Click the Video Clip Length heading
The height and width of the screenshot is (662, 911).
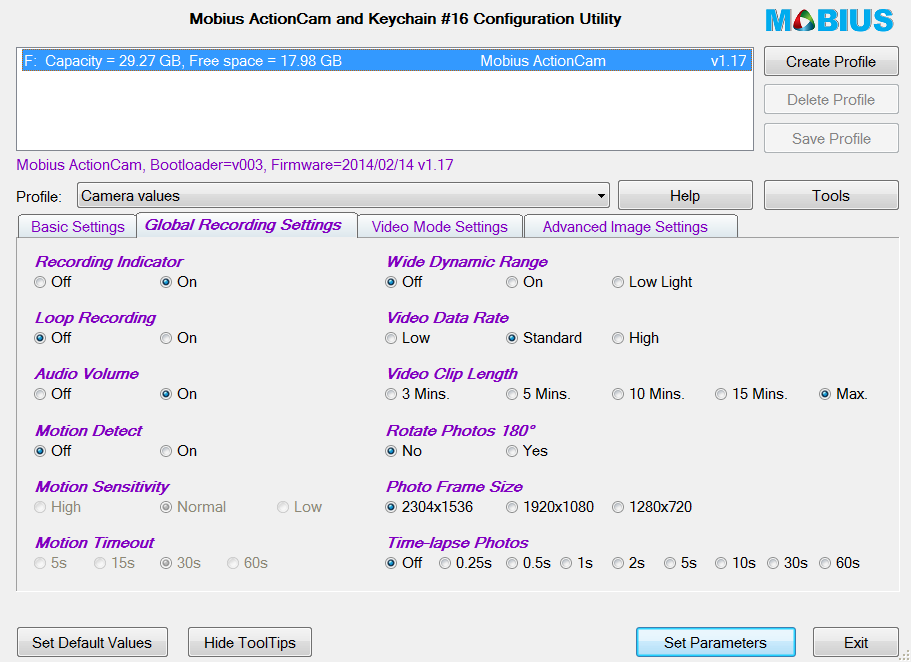click(x=452, y=374)
